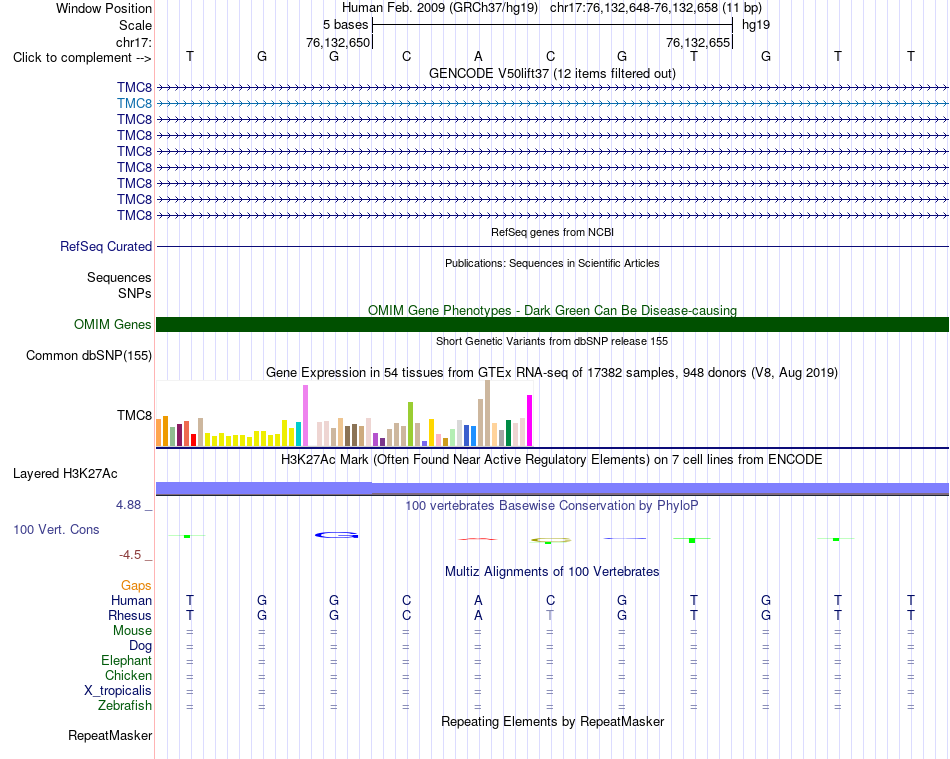Select the light-blue highlighted TMC8 transcript label
950x759 pixels.
tap(135, 104)
